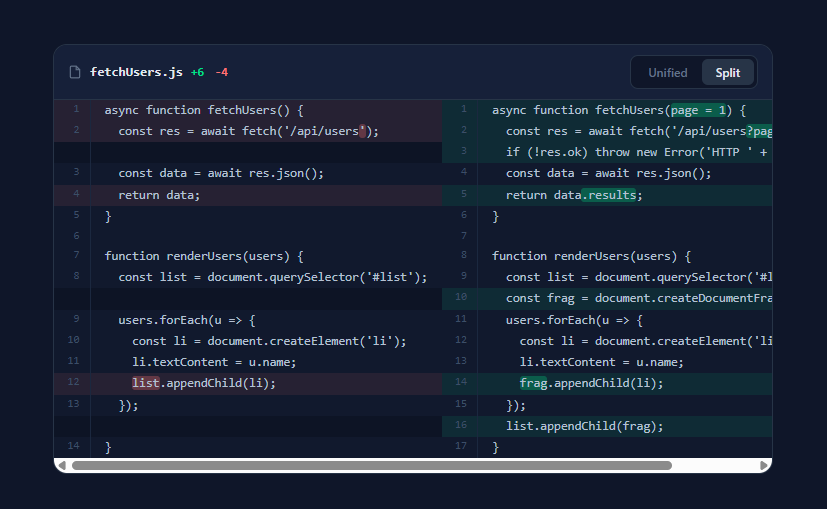Click left pane 'users.forEach(u => {' line
This screenshot has width=827, height=509.
pos(248,320)
